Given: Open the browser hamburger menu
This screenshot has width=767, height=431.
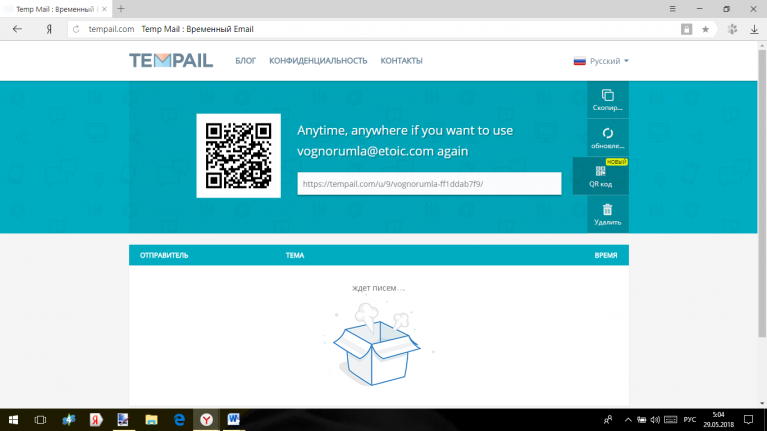Looking at the screenshot, I should coord(673,9).
